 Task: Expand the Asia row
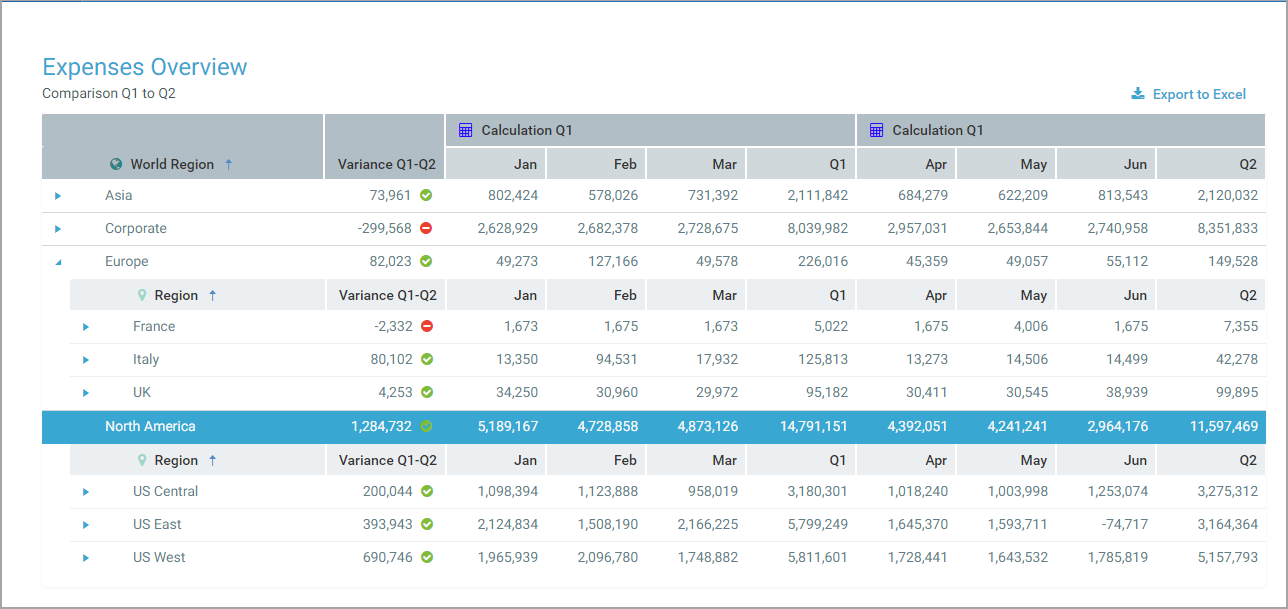(x=58, y=196)
